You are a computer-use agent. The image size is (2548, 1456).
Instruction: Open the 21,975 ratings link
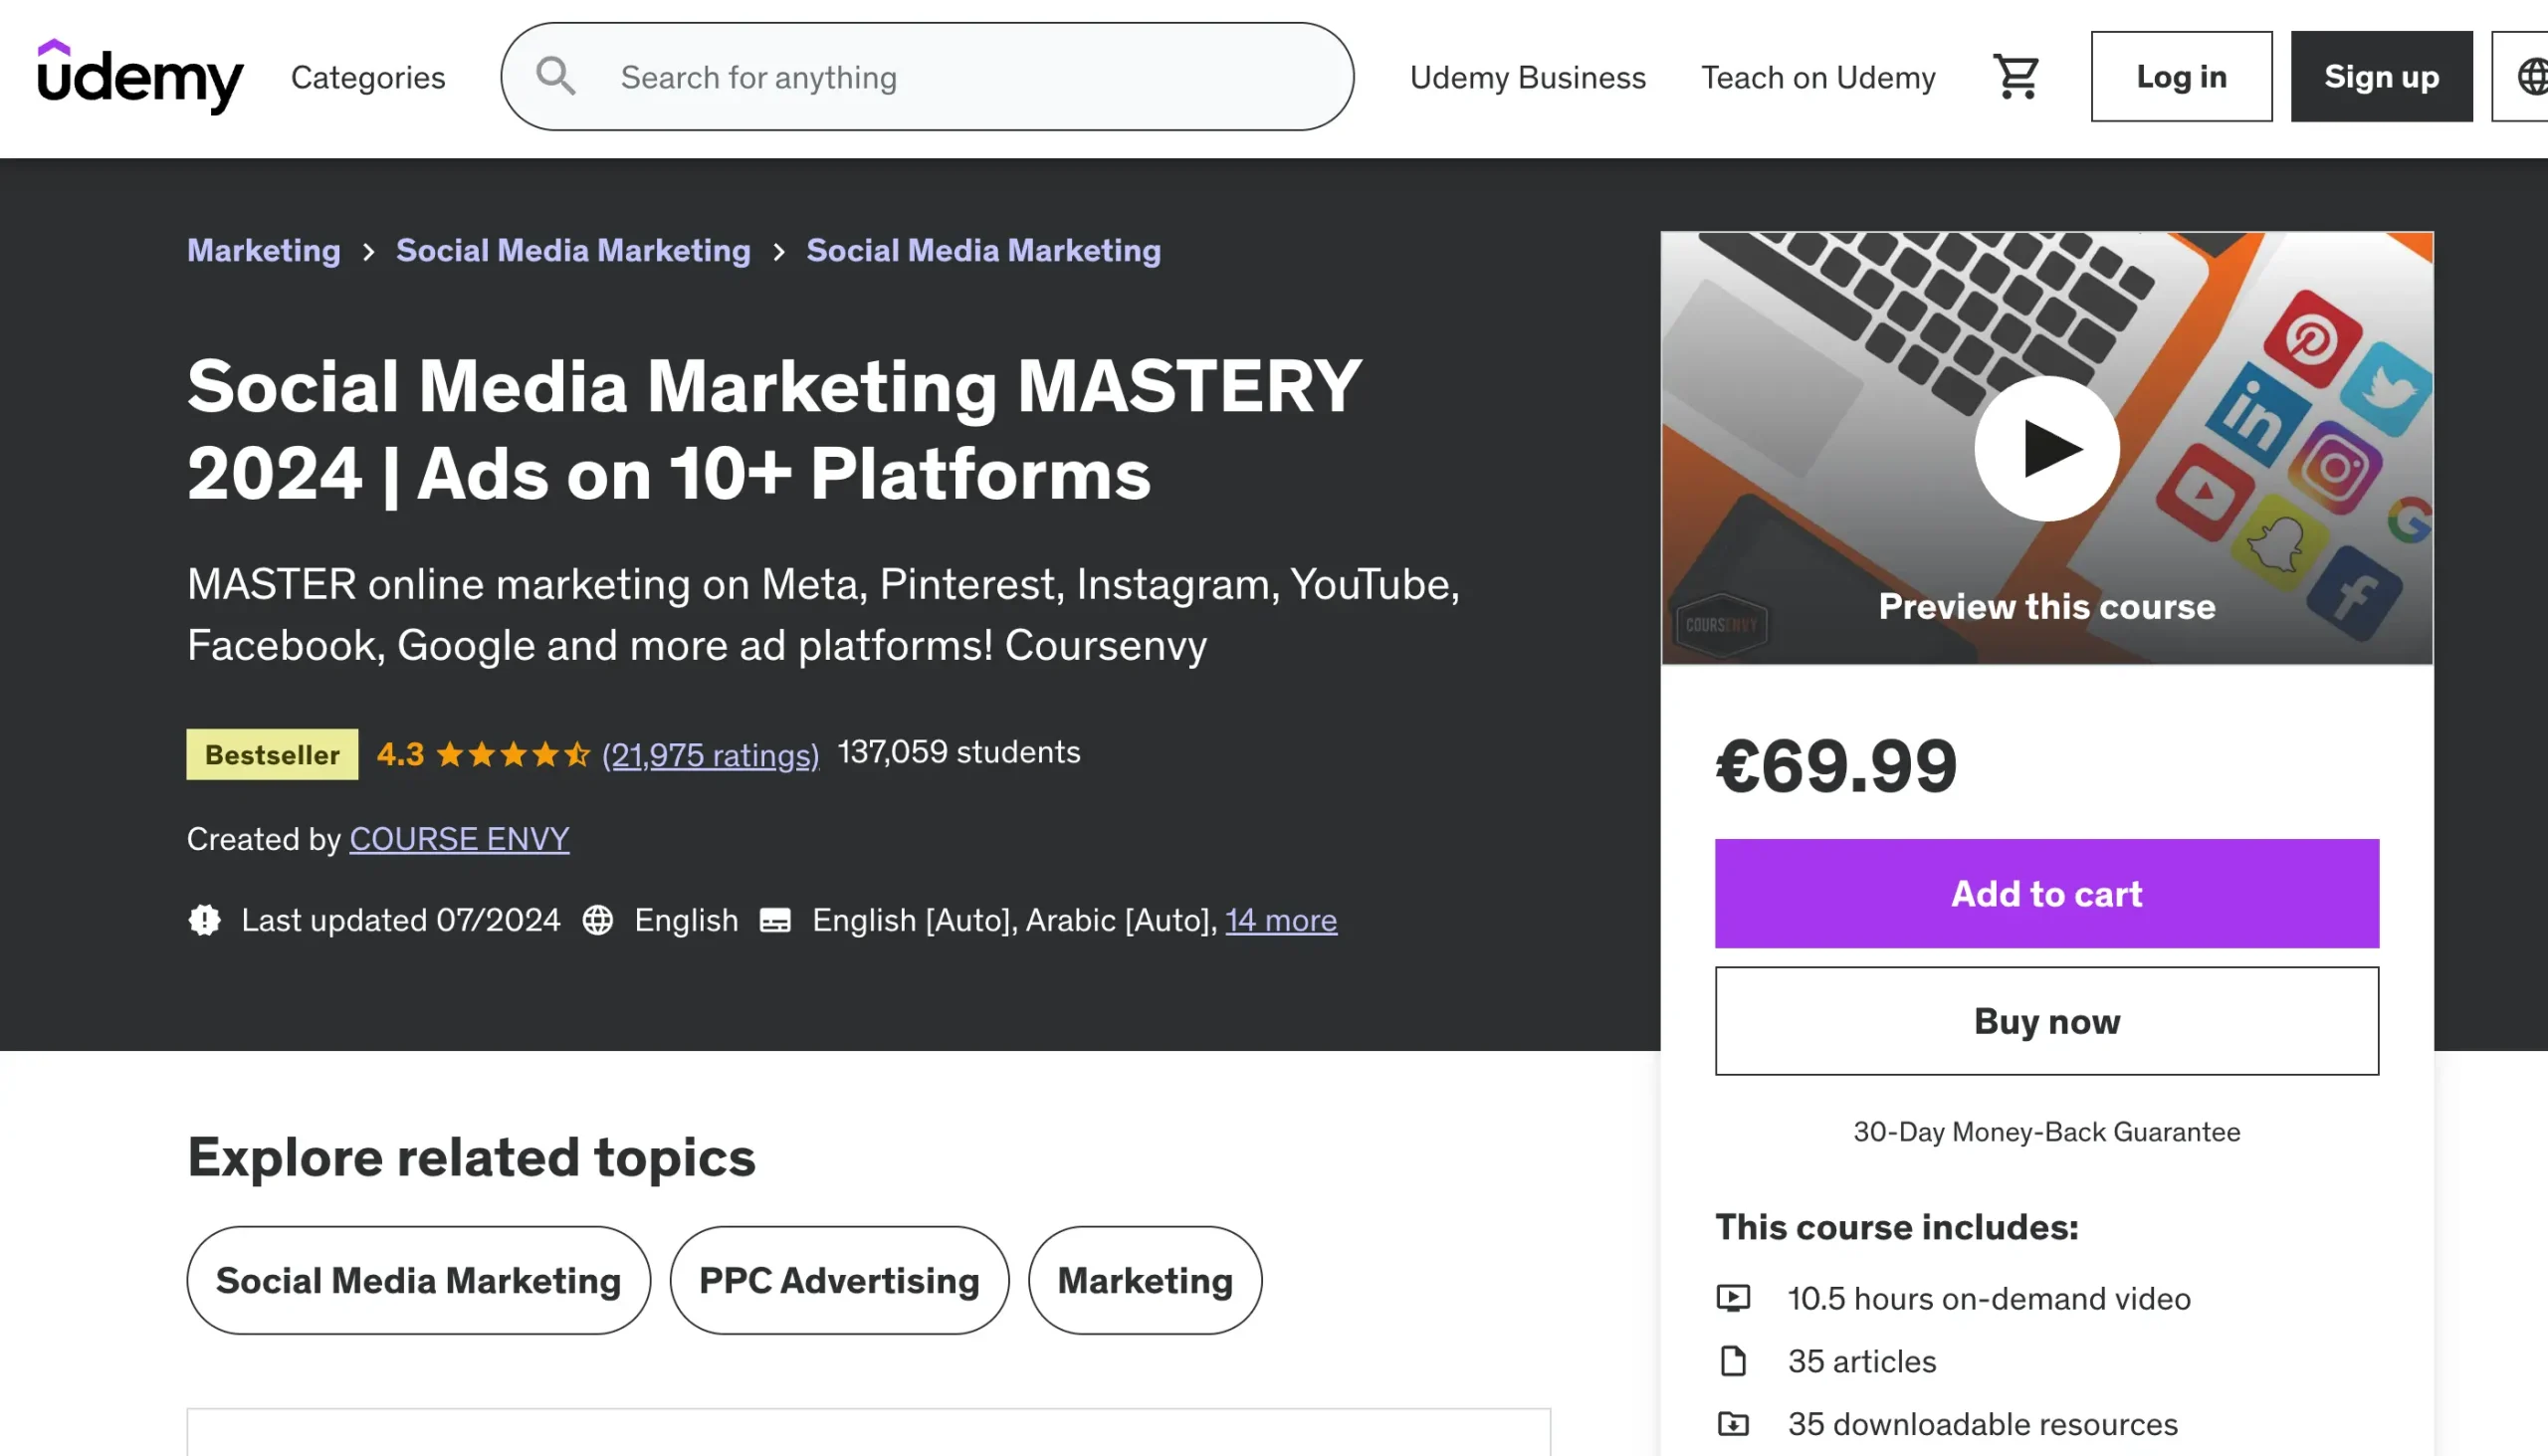[x=710, y=754]
